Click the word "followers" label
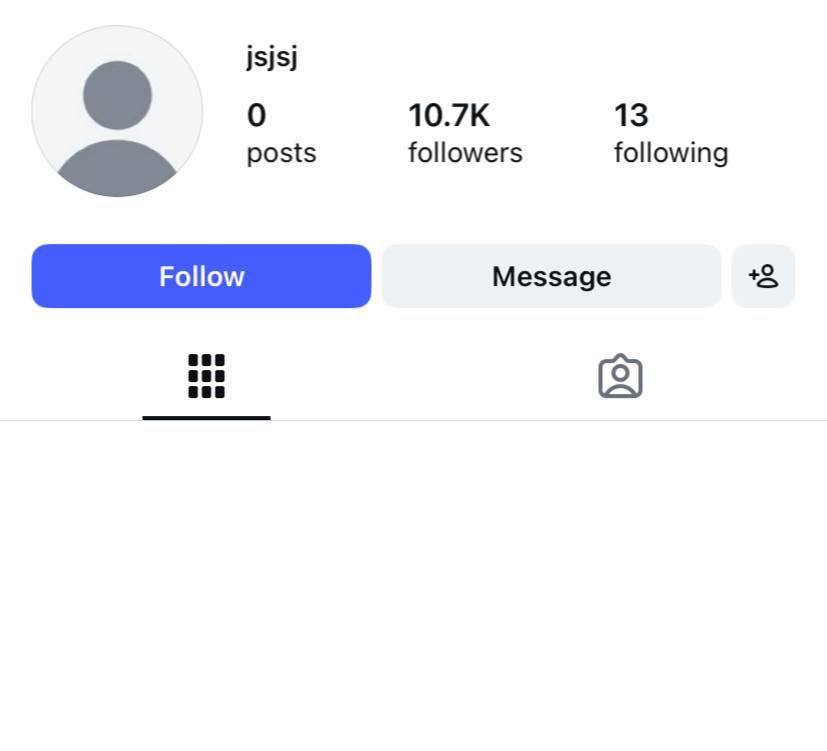The height and width of the screenshot is (751, 827). [x=465, y=153]
